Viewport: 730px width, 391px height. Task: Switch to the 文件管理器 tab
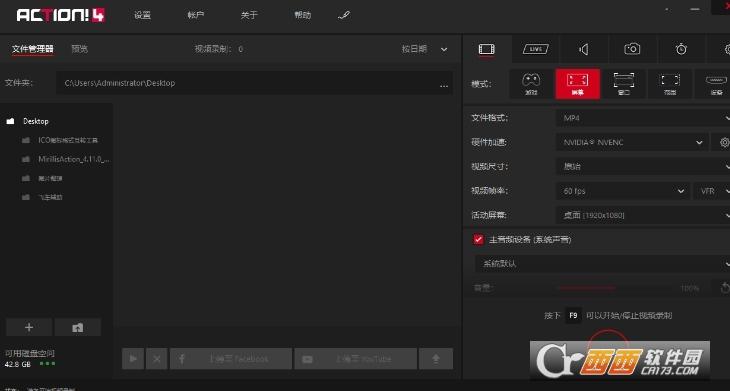33,49
